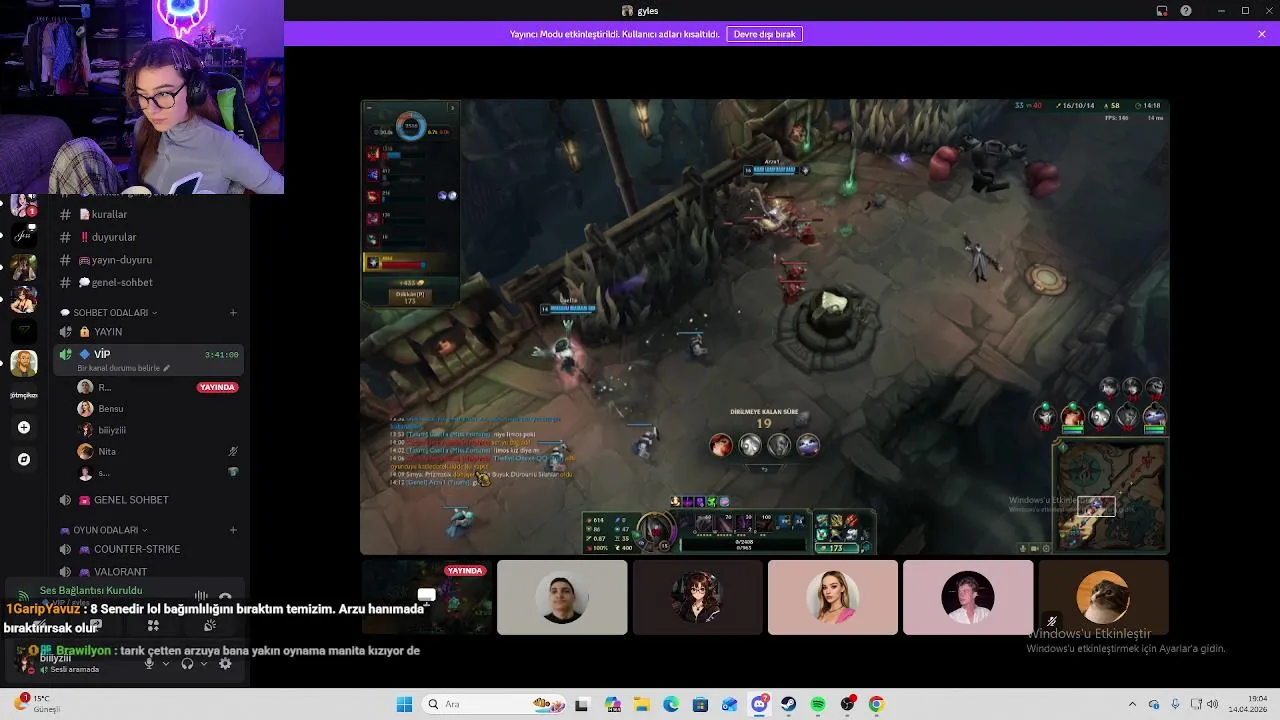The height and width of the screenshot is (720, 1280).
Task: Join the COUNTER-STRIKE voice channel
Action: click(x=150, y=549)
